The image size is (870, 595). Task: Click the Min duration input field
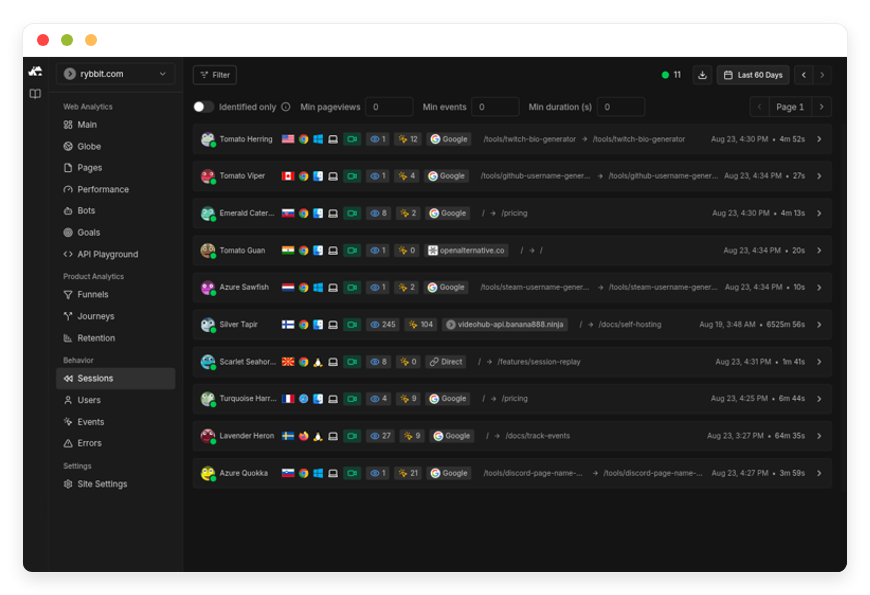[x=620, y=107]
